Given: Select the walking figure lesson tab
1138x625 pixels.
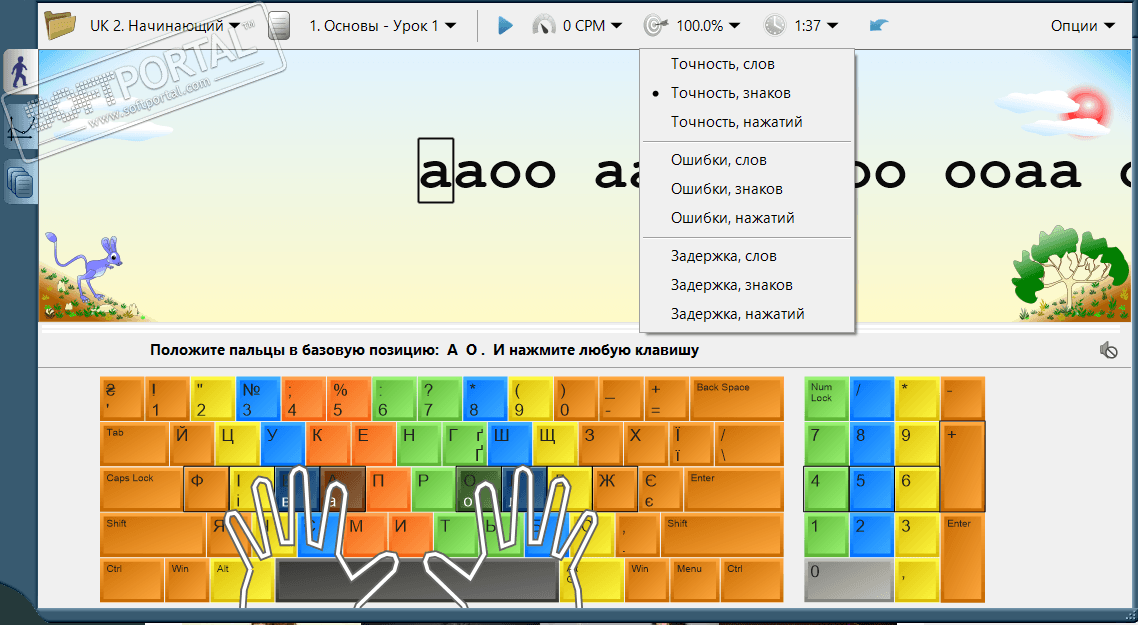Looking at the screenshot, I should click(20, 71).
